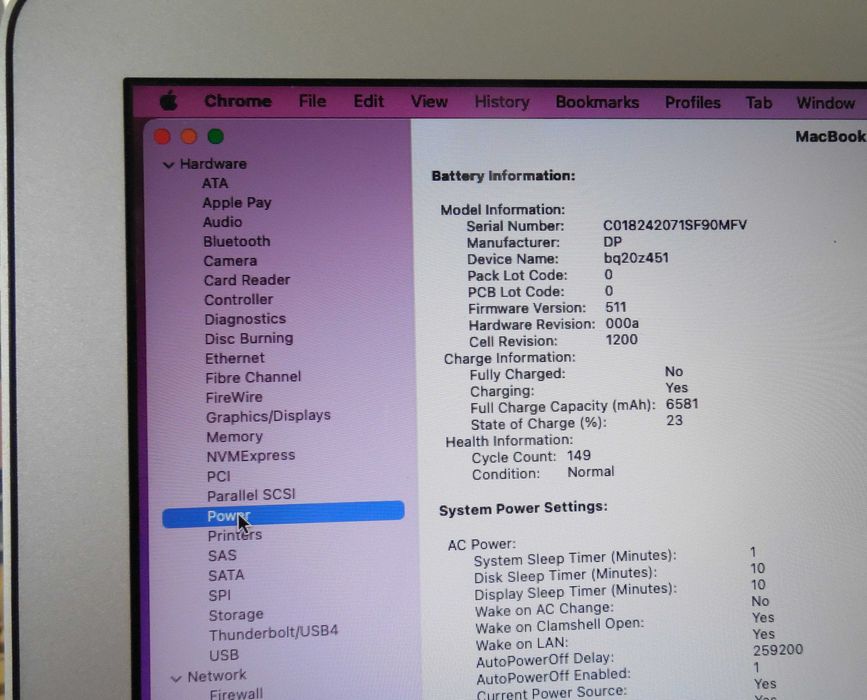Select FireWire in the sidebar
Screen dimensions: 867x700
pyautogui.click(x=234, y=397)
